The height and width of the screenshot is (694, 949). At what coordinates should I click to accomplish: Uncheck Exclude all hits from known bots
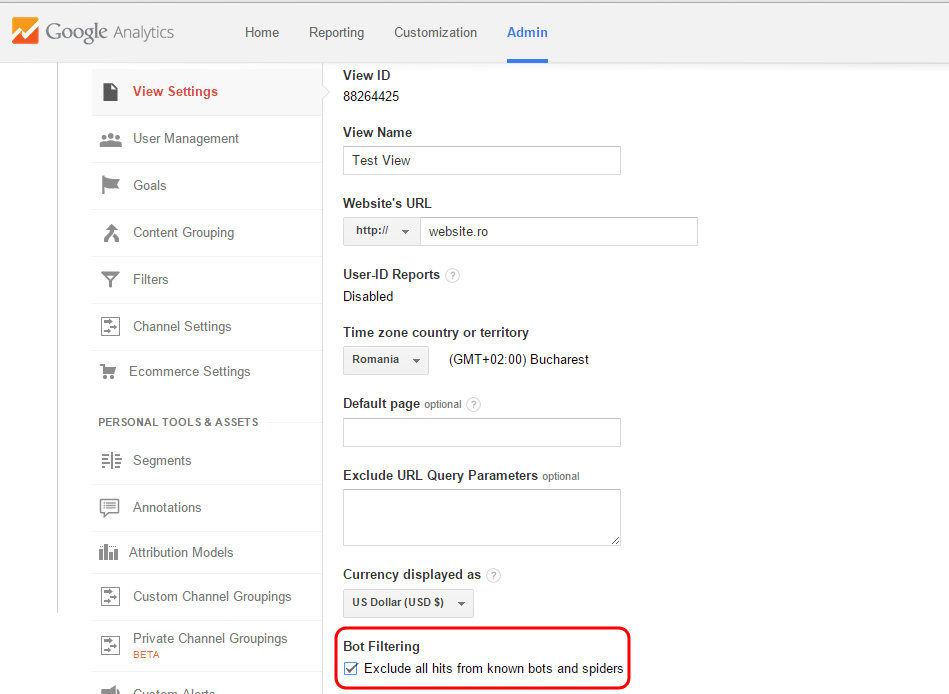click(351, 669)
